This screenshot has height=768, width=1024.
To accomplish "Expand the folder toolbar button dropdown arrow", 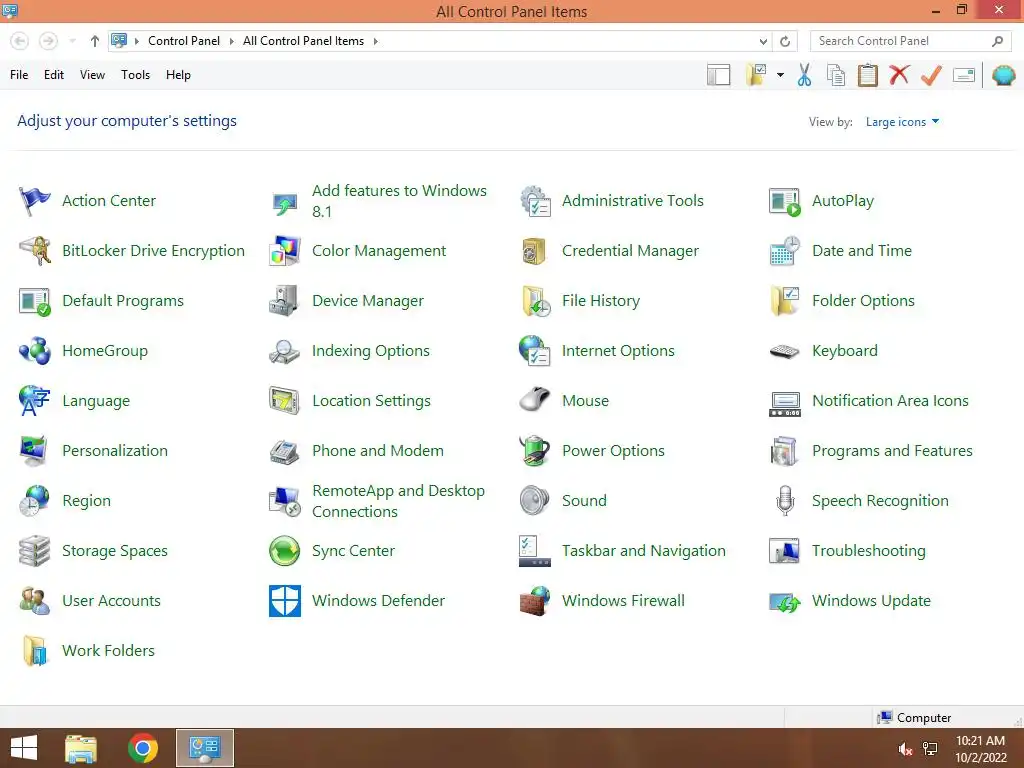I will pos(780,75).
